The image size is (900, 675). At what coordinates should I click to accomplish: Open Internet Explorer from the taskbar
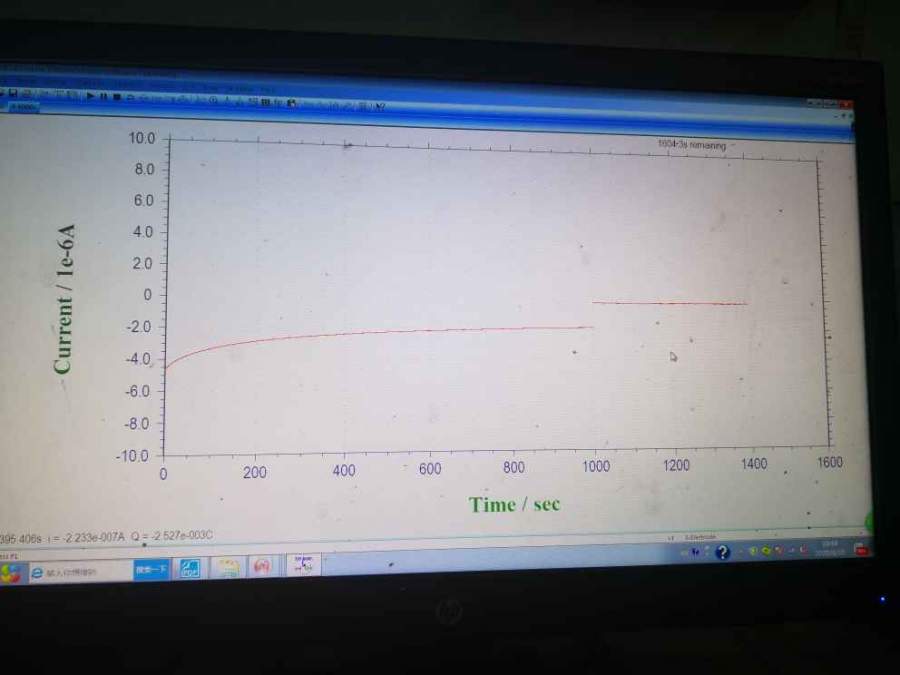click(37, 573)
